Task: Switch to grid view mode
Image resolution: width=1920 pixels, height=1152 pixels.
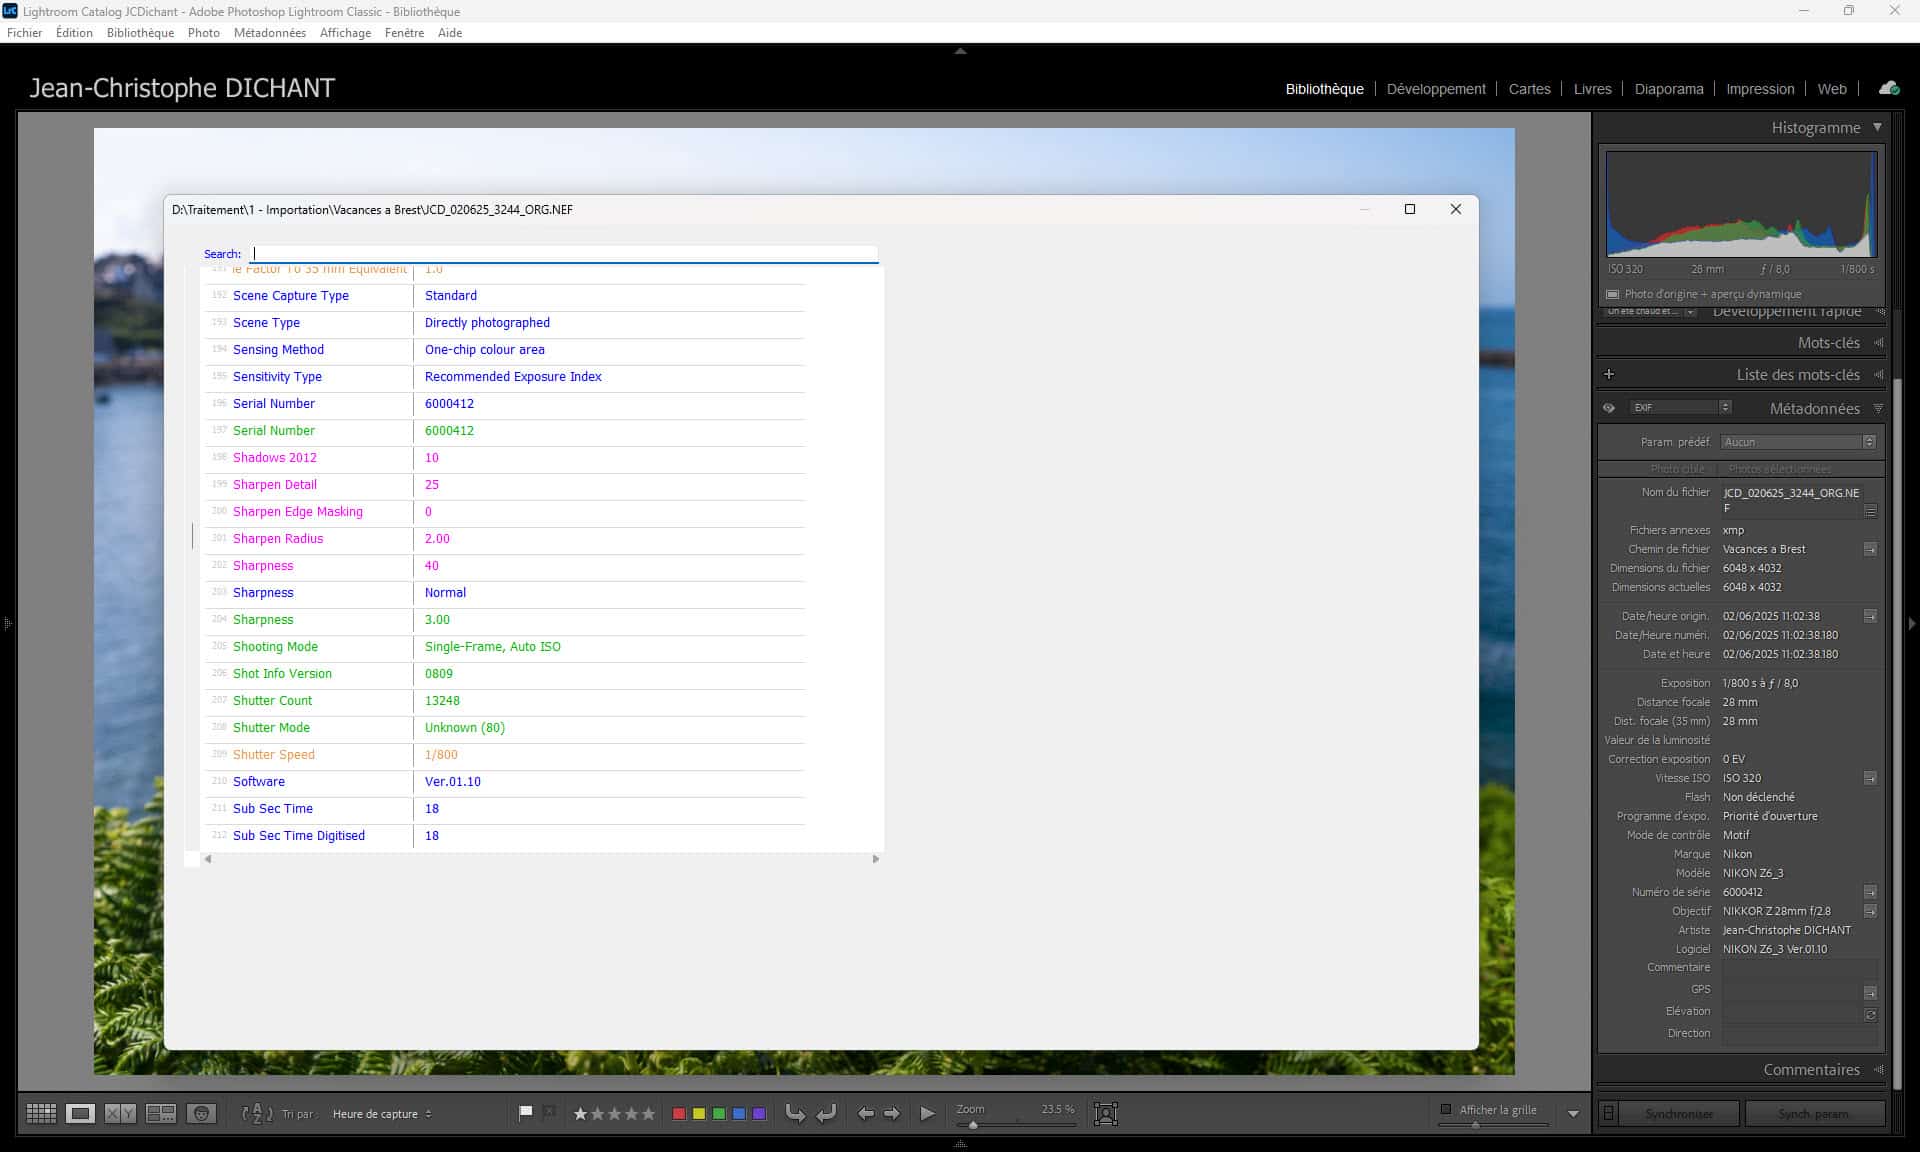Action: [41, 1113]
